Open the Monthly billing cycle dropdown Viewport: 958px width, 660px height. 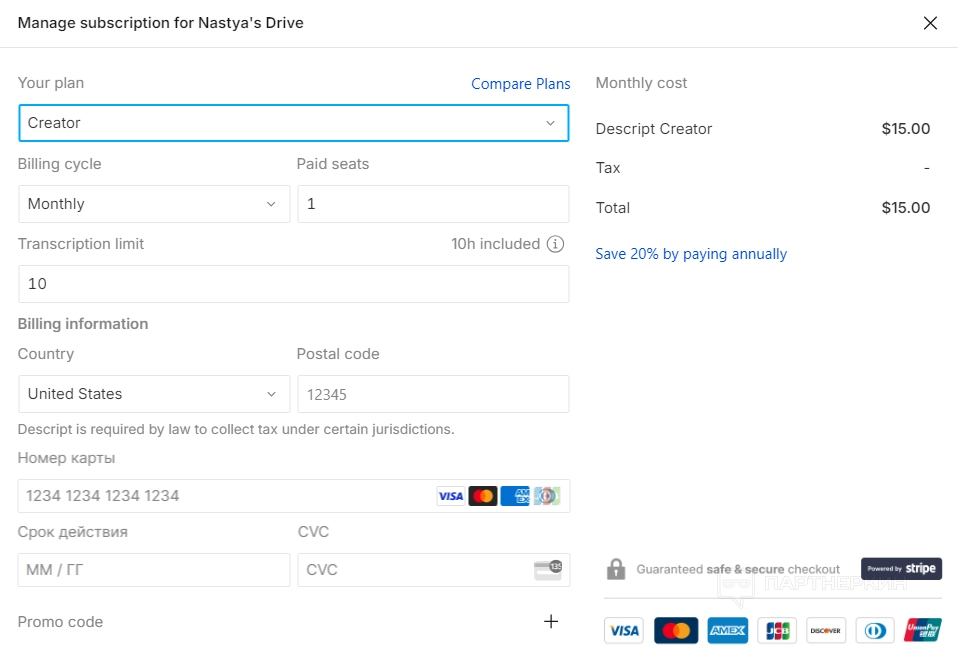point(154,204)
